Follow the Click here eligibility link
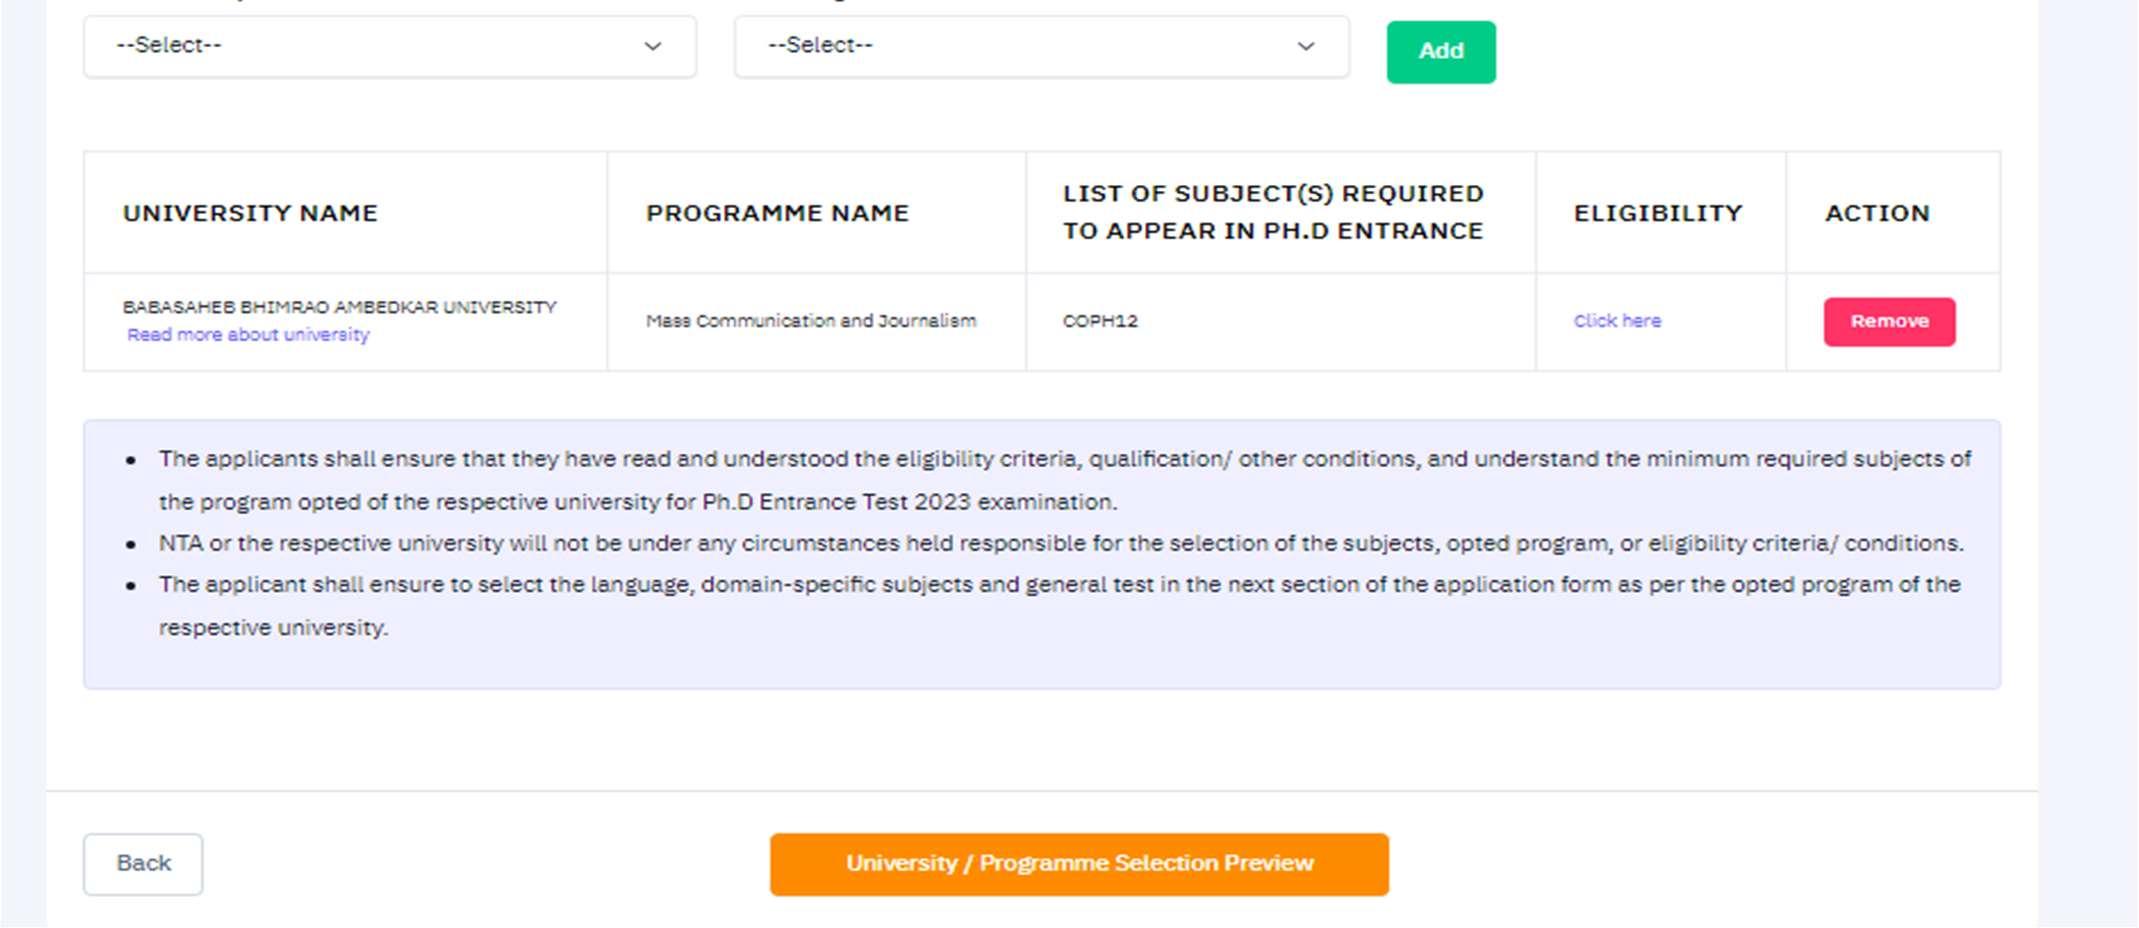2139x928 pixels. (x=1617, y=321)
